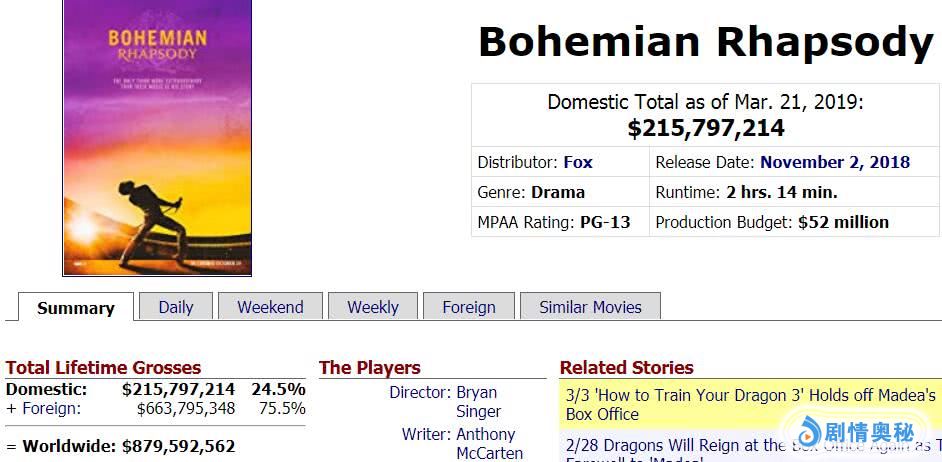Open the Foreign tab

469,307
